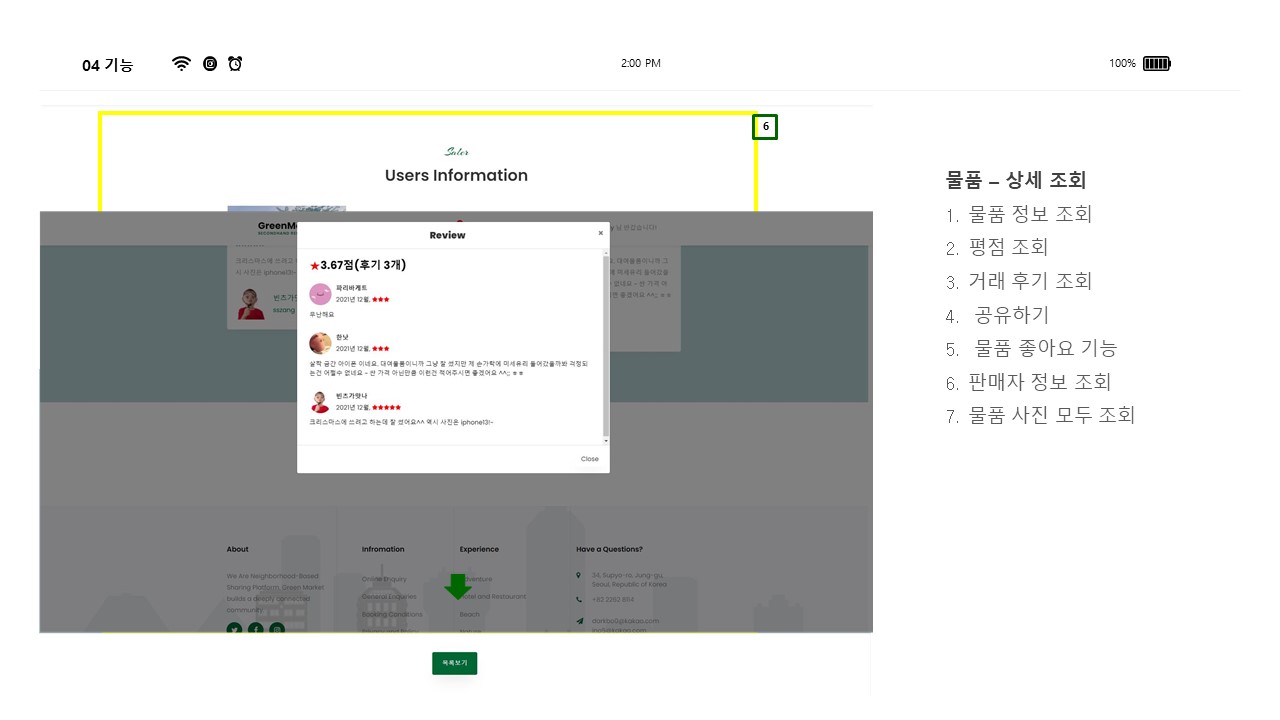Click the battery indicator at top right
1280x720 pixels.
(1156, 63)
